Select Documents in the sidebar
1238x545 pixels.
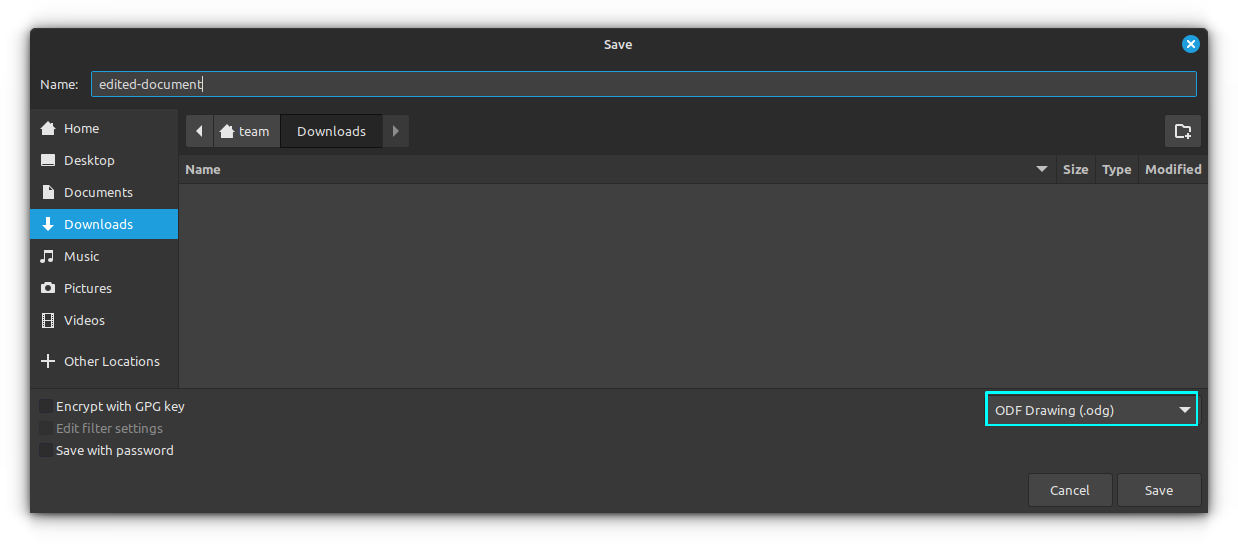coord(98,192)
